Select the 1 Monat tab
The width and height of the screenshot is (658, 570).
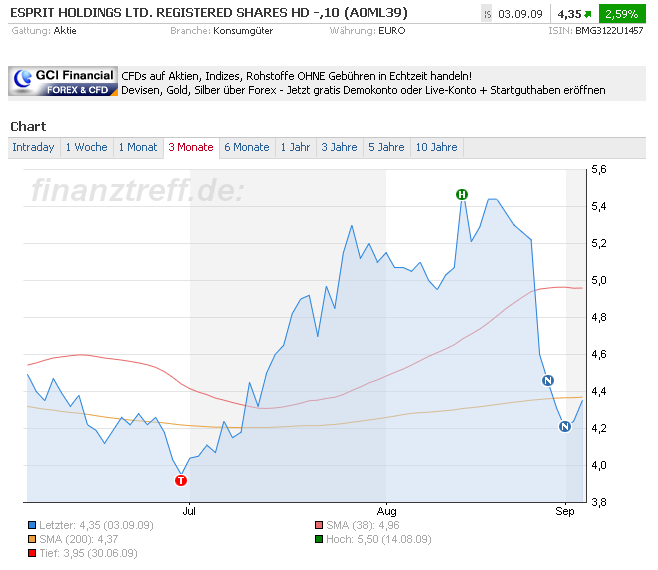tap(138, 147)
